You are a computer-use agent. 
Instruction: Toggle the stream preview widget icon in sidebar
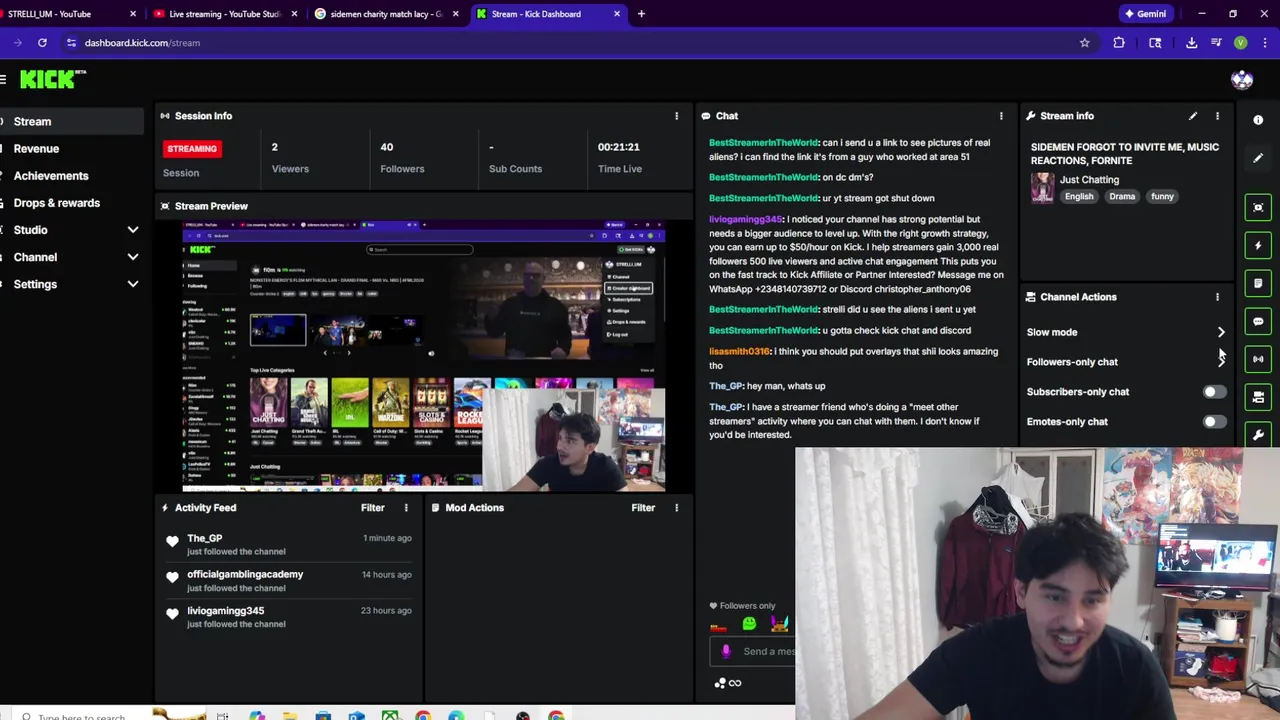point(1258,207)
